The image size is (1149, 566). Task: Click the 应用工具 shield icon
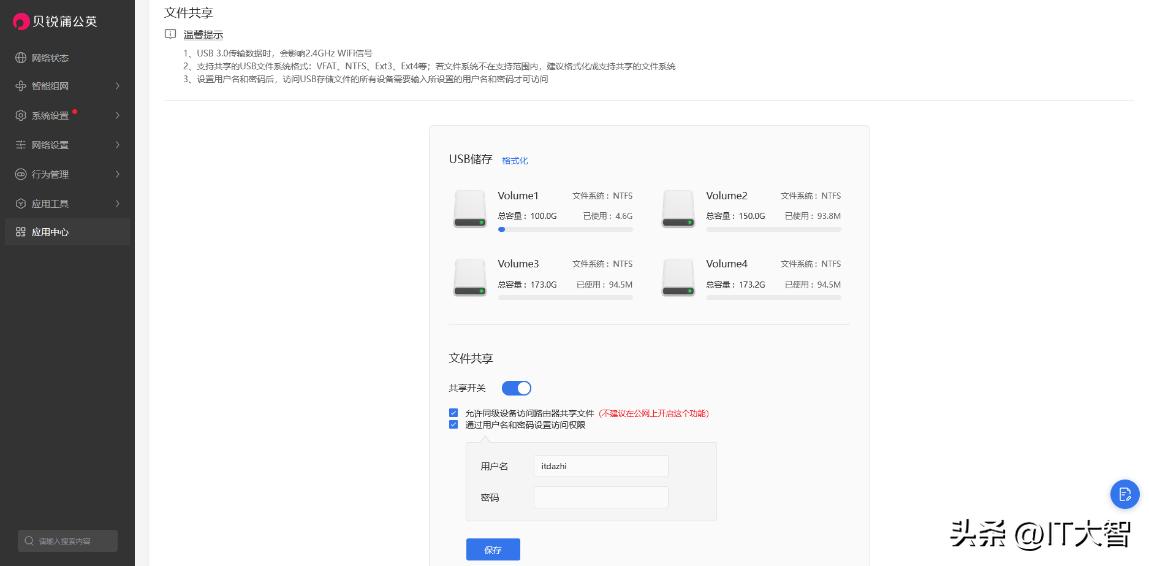click(x=21, y=204)
